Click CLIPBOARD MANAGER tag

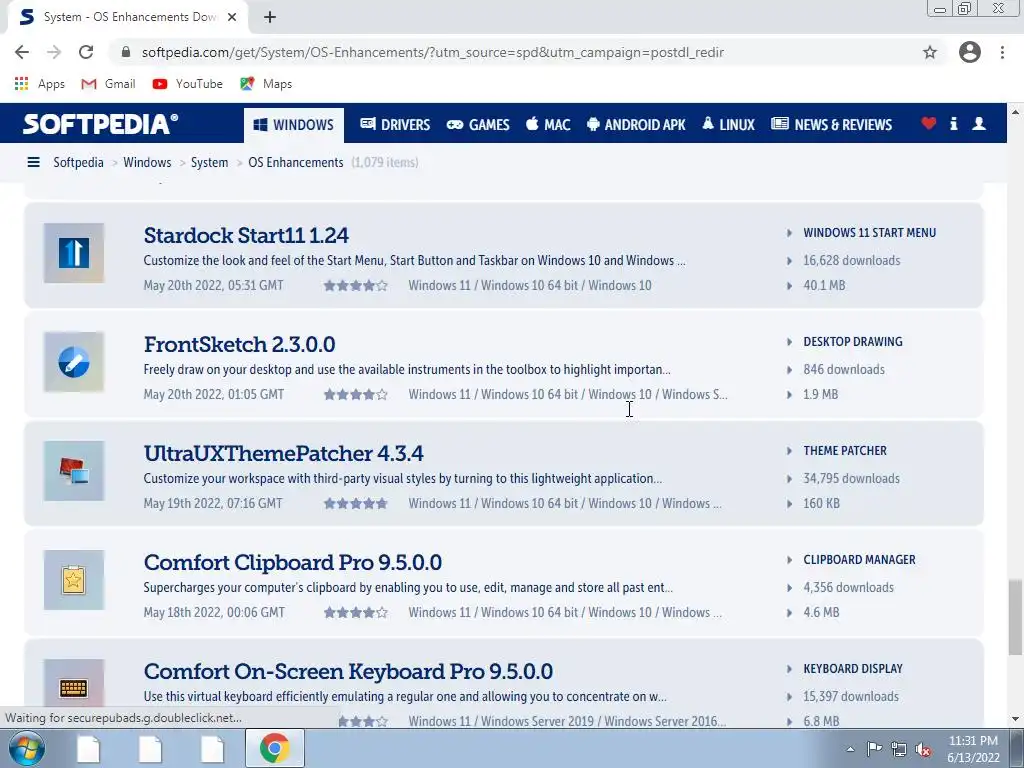coord(859,560)
